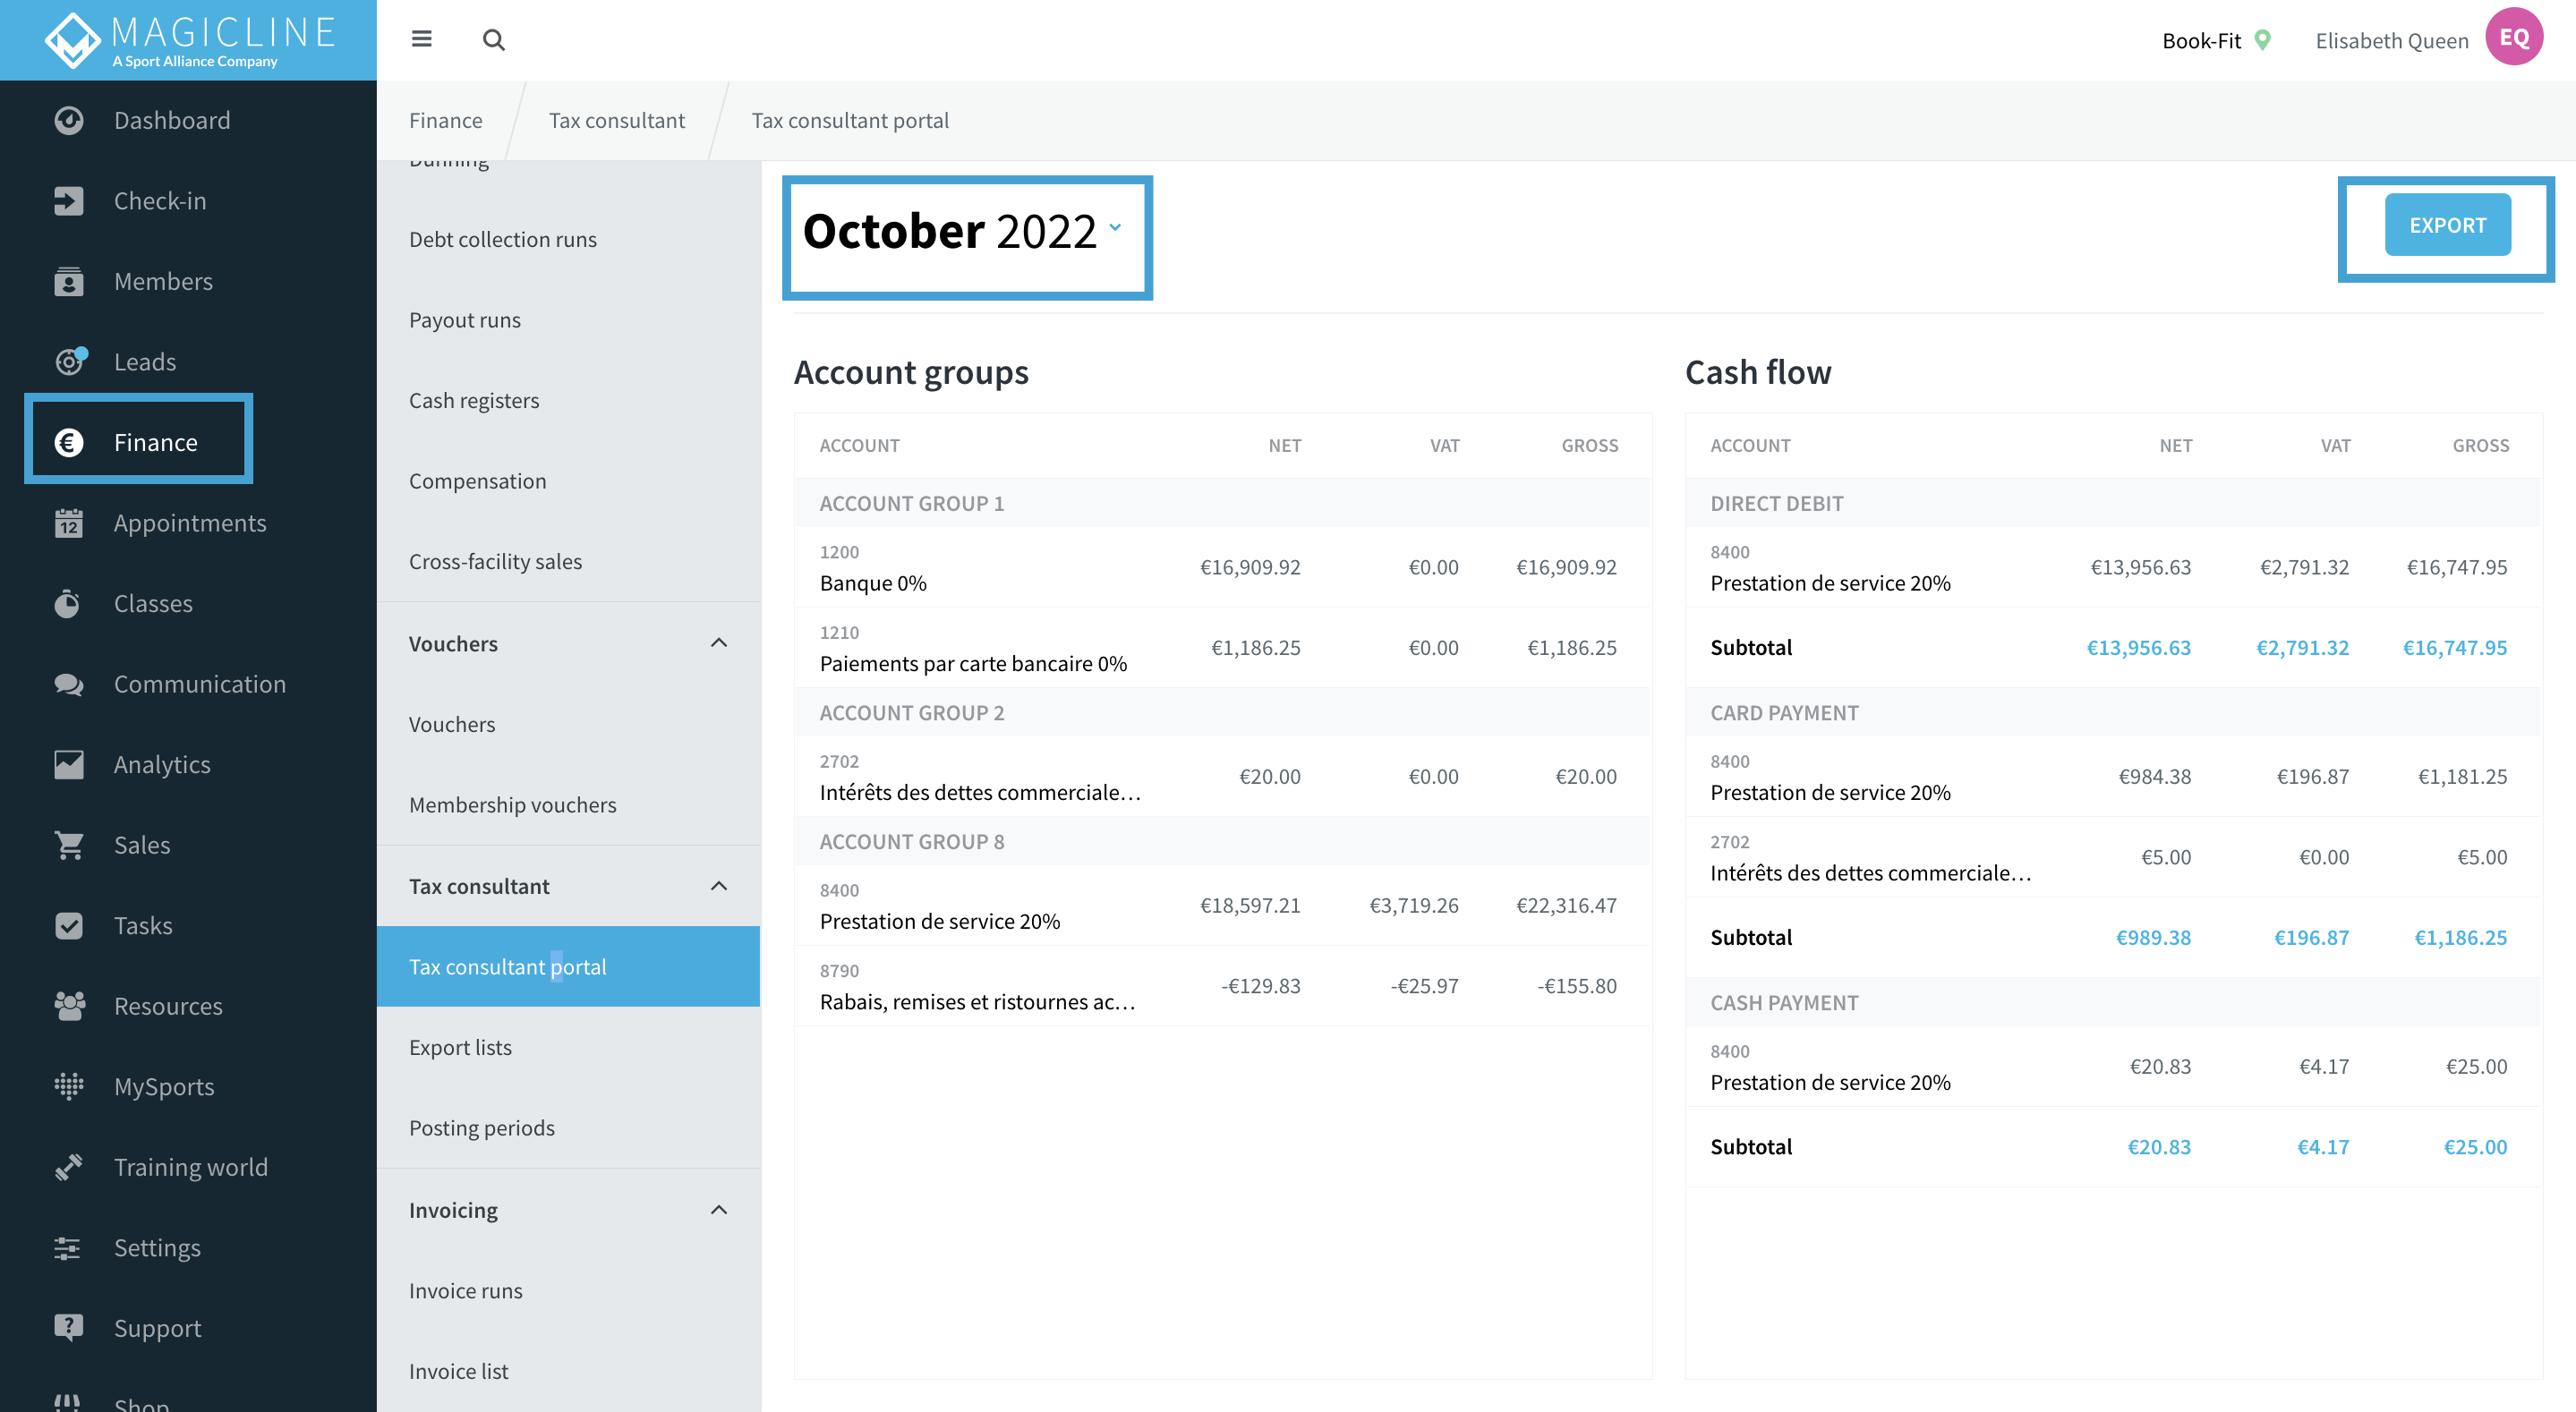Open Invoice runs submenu item

[x=568, y=1291]
